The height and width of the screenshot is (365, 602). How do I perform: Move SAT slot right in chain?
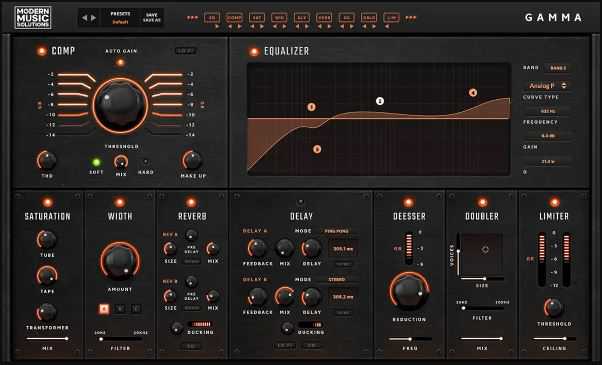(x=262, y=26)
